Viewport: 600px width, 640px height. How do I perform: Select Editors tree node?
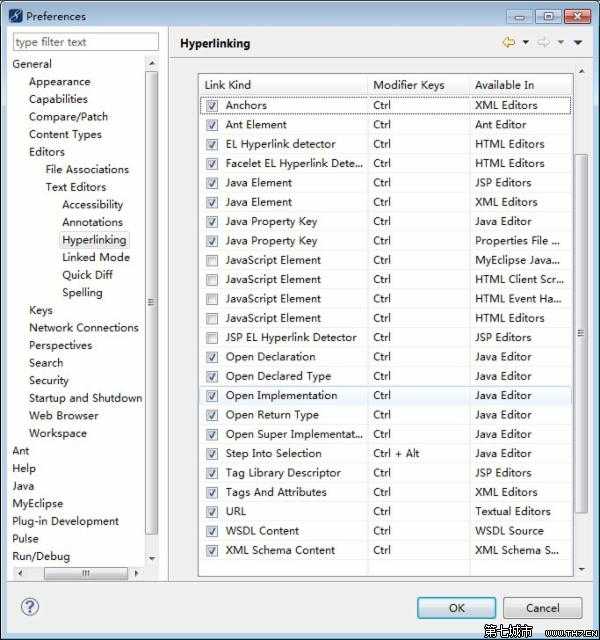click(x=47, y=152)
